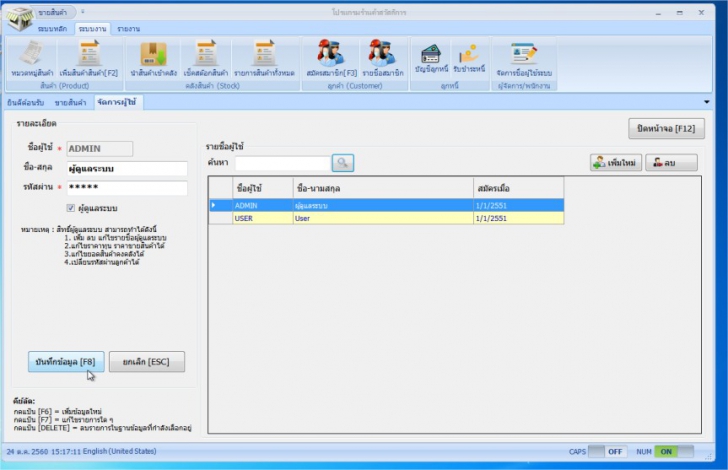Open the import stock (นำสินค้าเข้าคลัง) icon
The width and height of the screenshot is (728, 470).
click(x=154, y=59)
